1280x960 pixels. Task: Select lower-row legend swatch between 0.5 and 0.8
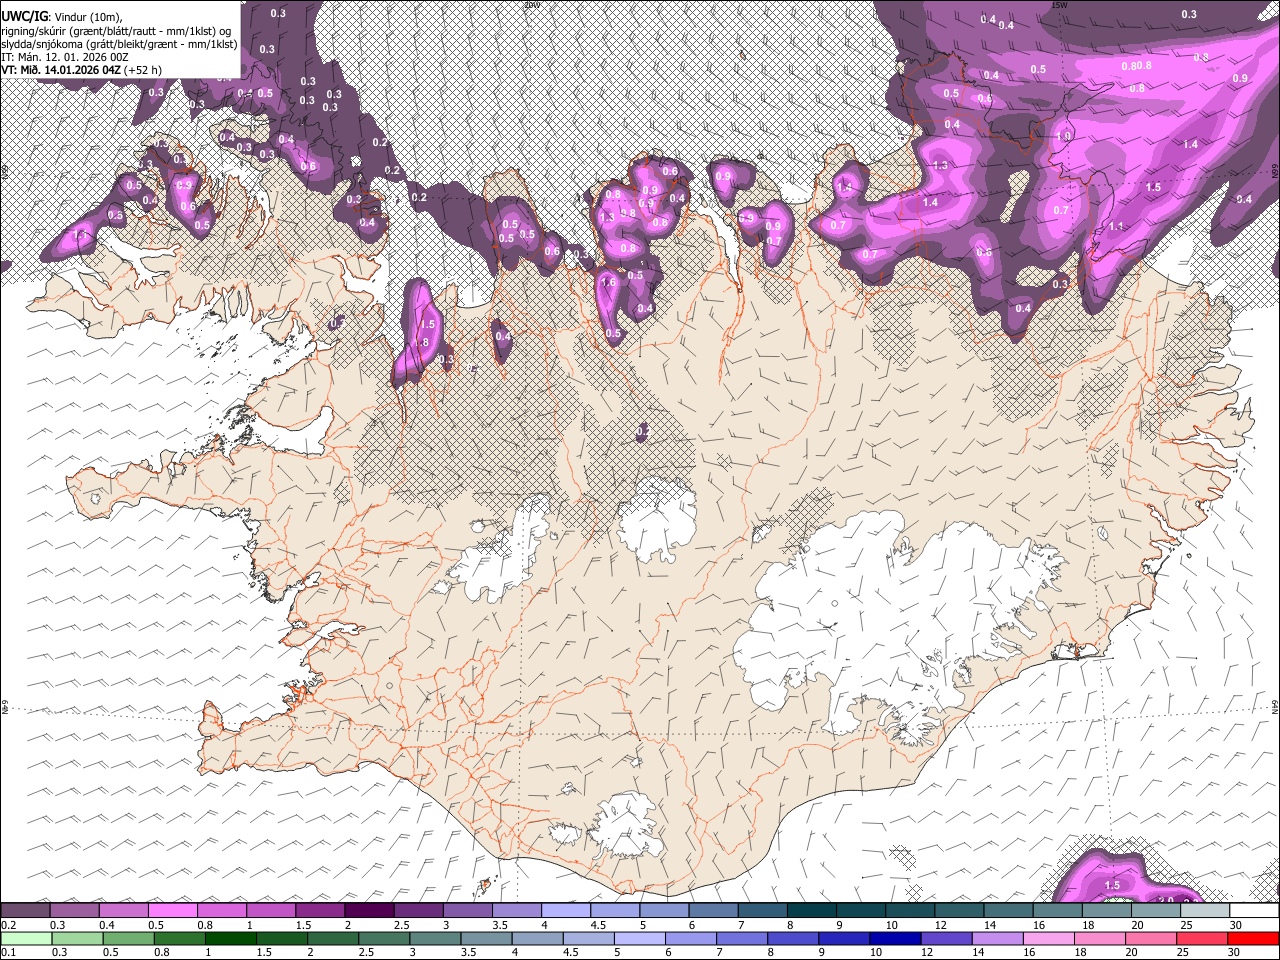[x=128, y=938]
